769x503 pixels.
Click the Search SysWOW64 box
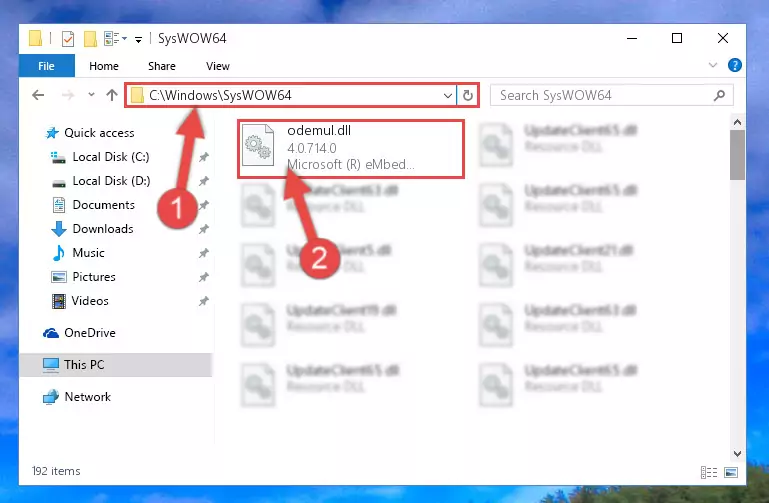click(x=612, y=95)
